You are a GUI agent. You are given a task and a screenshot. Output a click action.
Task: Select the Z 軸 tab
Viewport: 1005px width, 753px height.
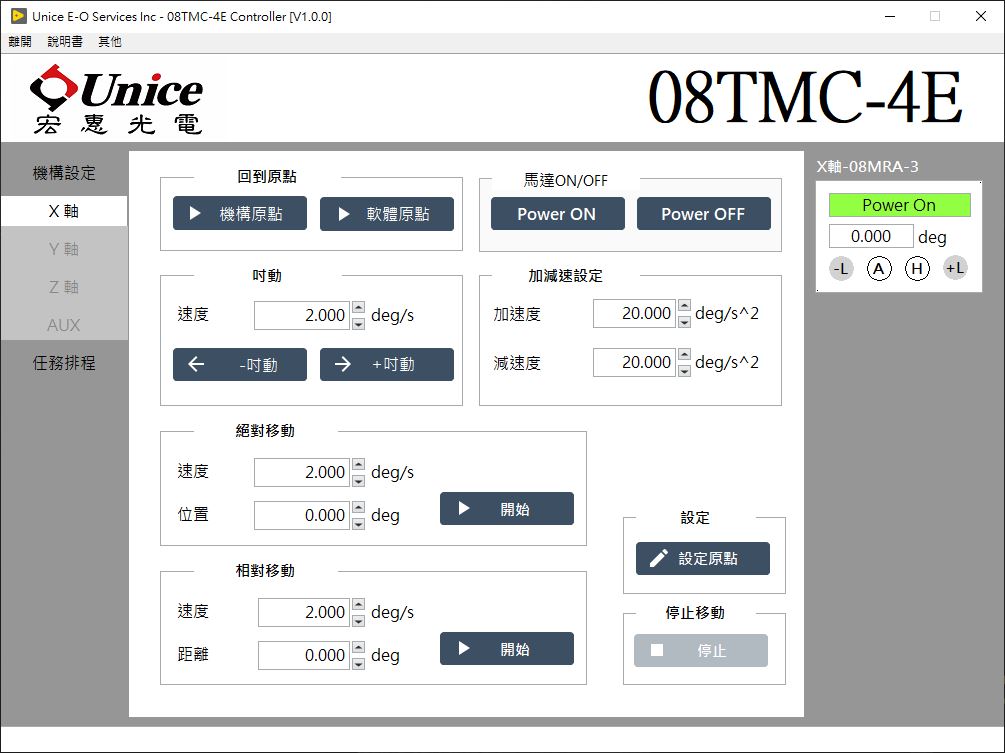[64, 286]
